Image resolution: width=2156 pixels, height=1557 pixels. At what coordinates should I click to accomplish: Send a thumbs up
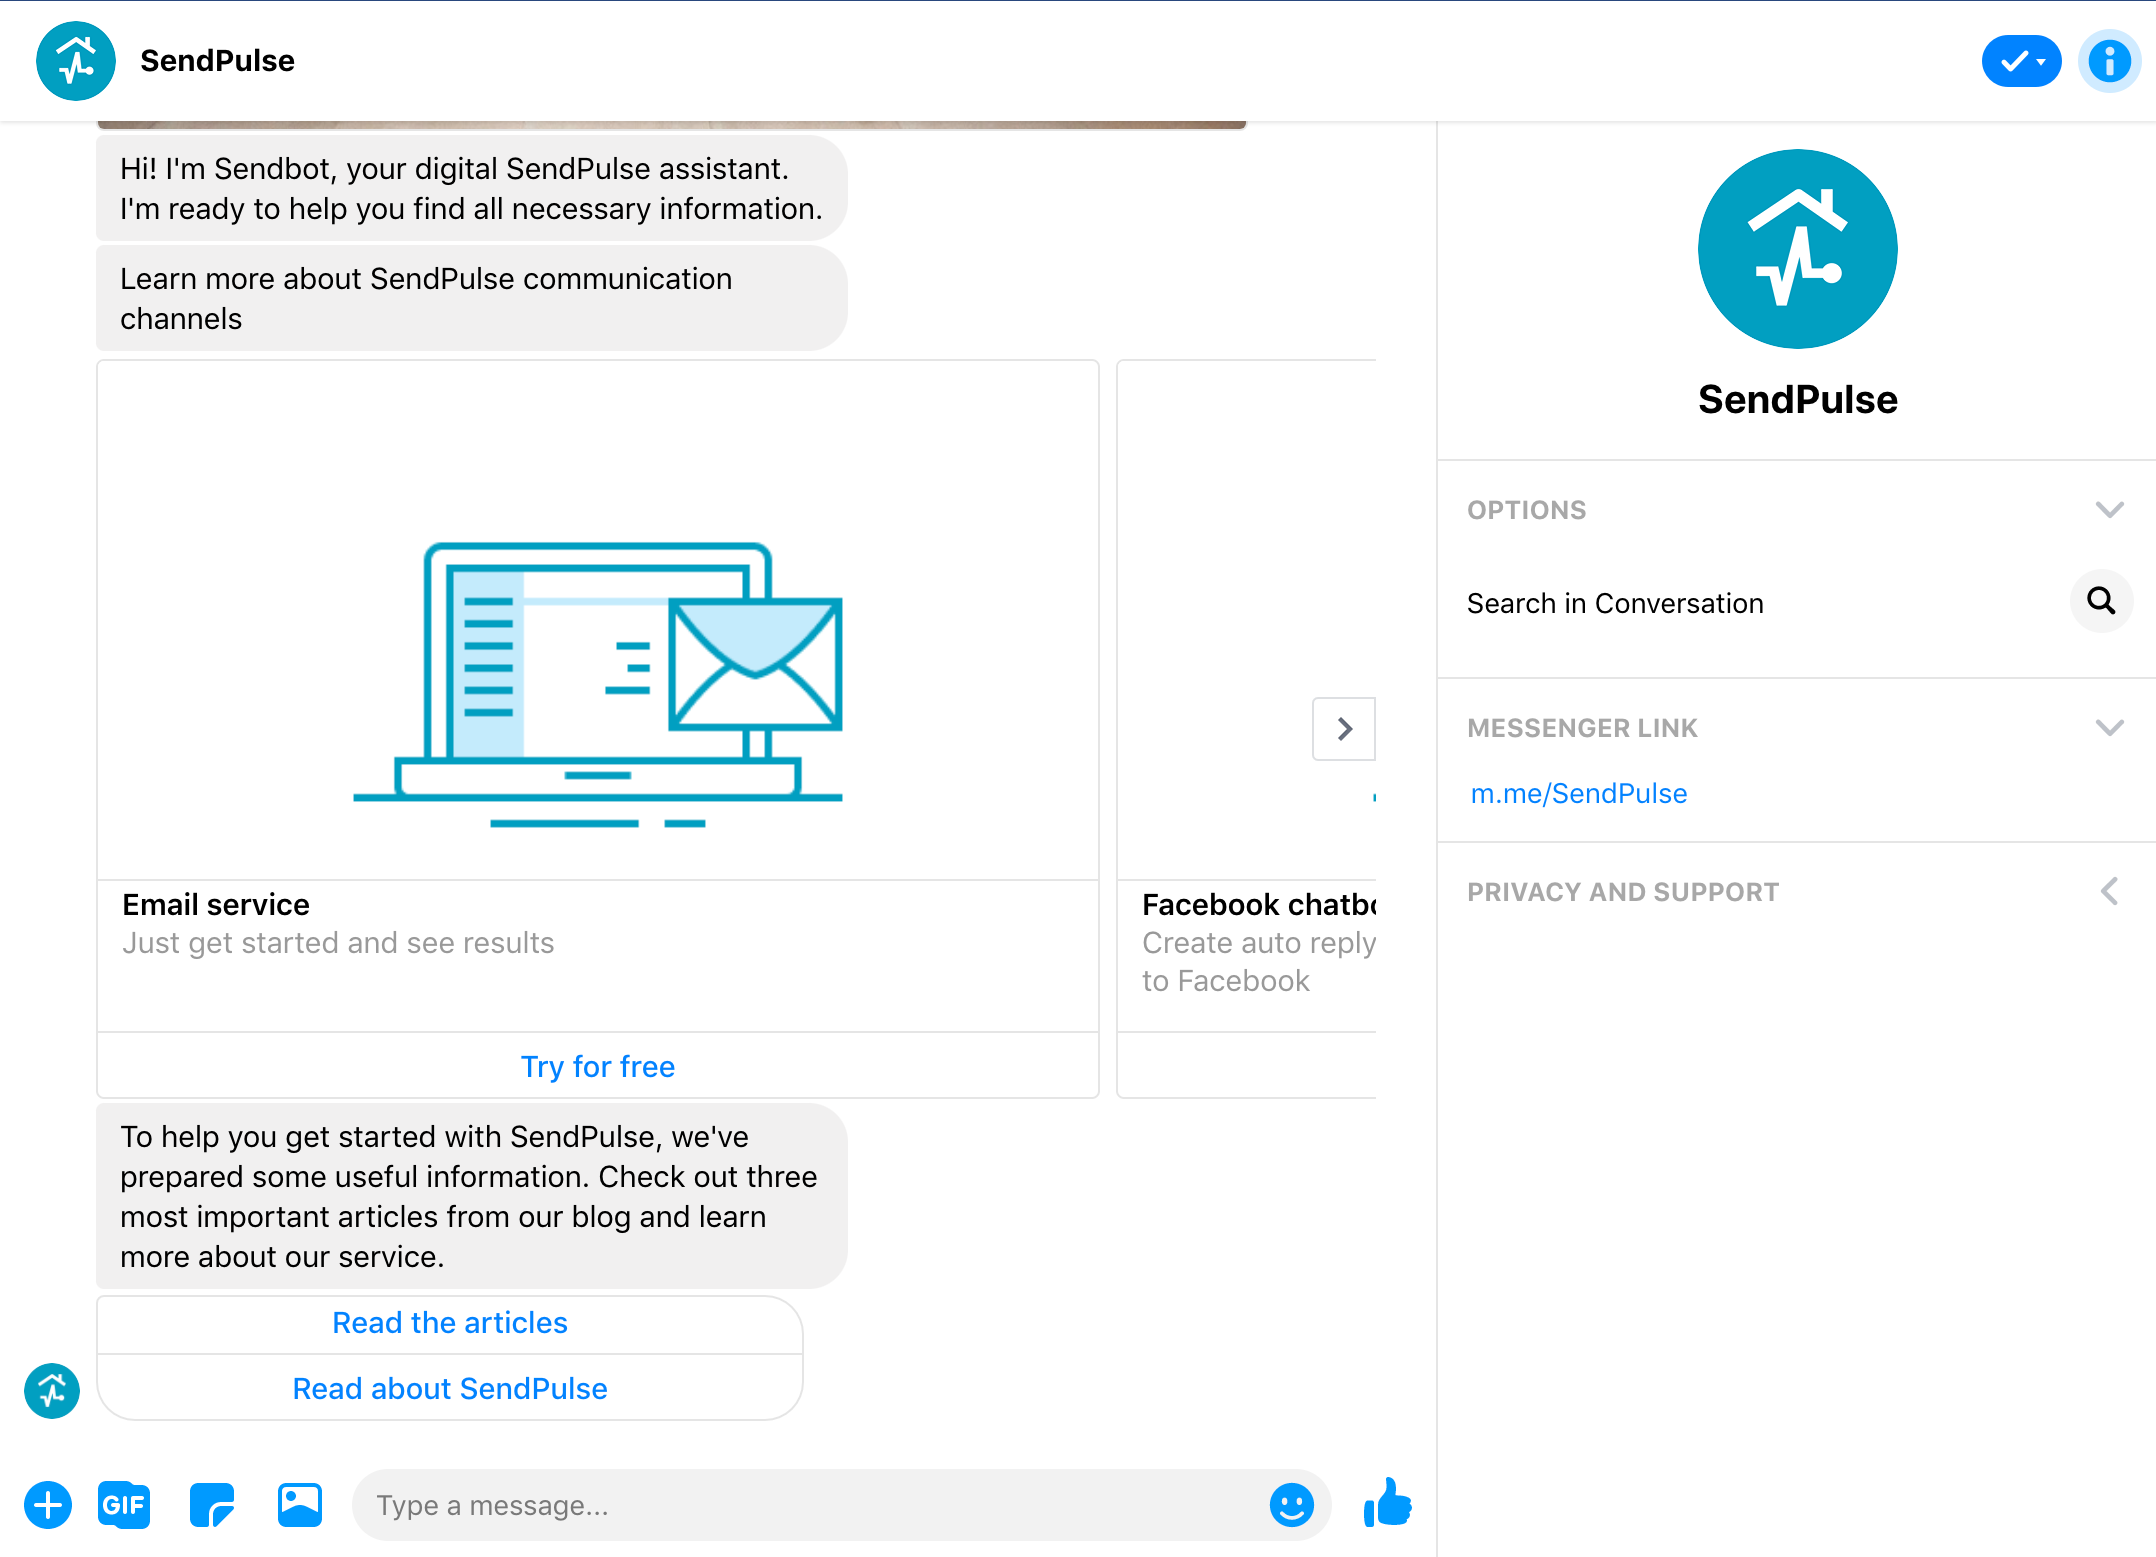(1388, 1504)
